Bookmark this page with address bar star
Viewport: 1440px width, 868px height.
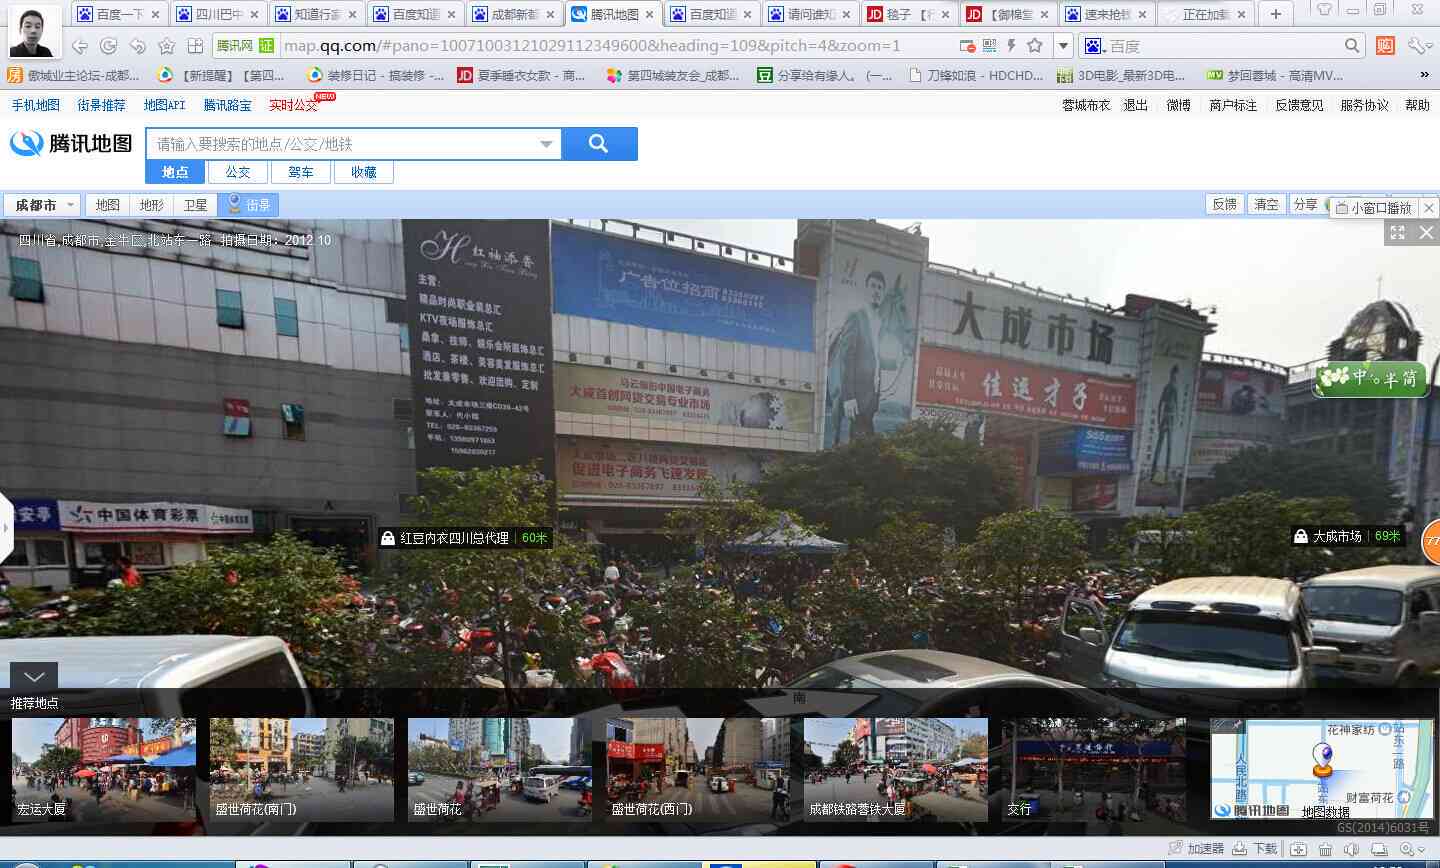coord(1035,46)
